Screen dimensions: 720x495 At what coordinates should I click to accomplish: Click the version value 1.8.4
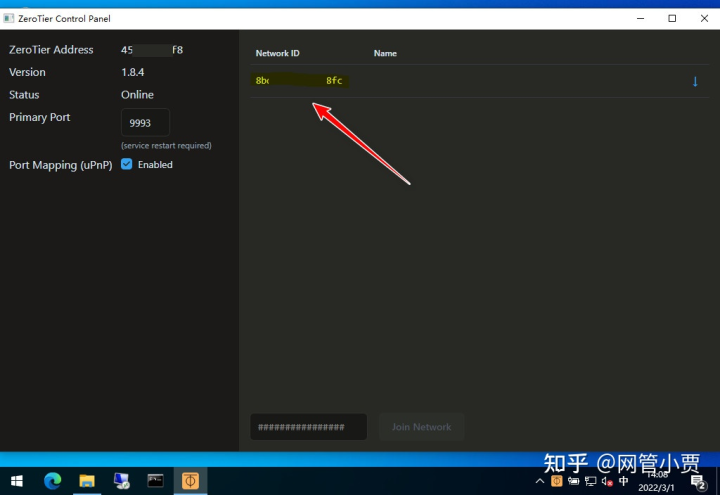pos(133,72)
